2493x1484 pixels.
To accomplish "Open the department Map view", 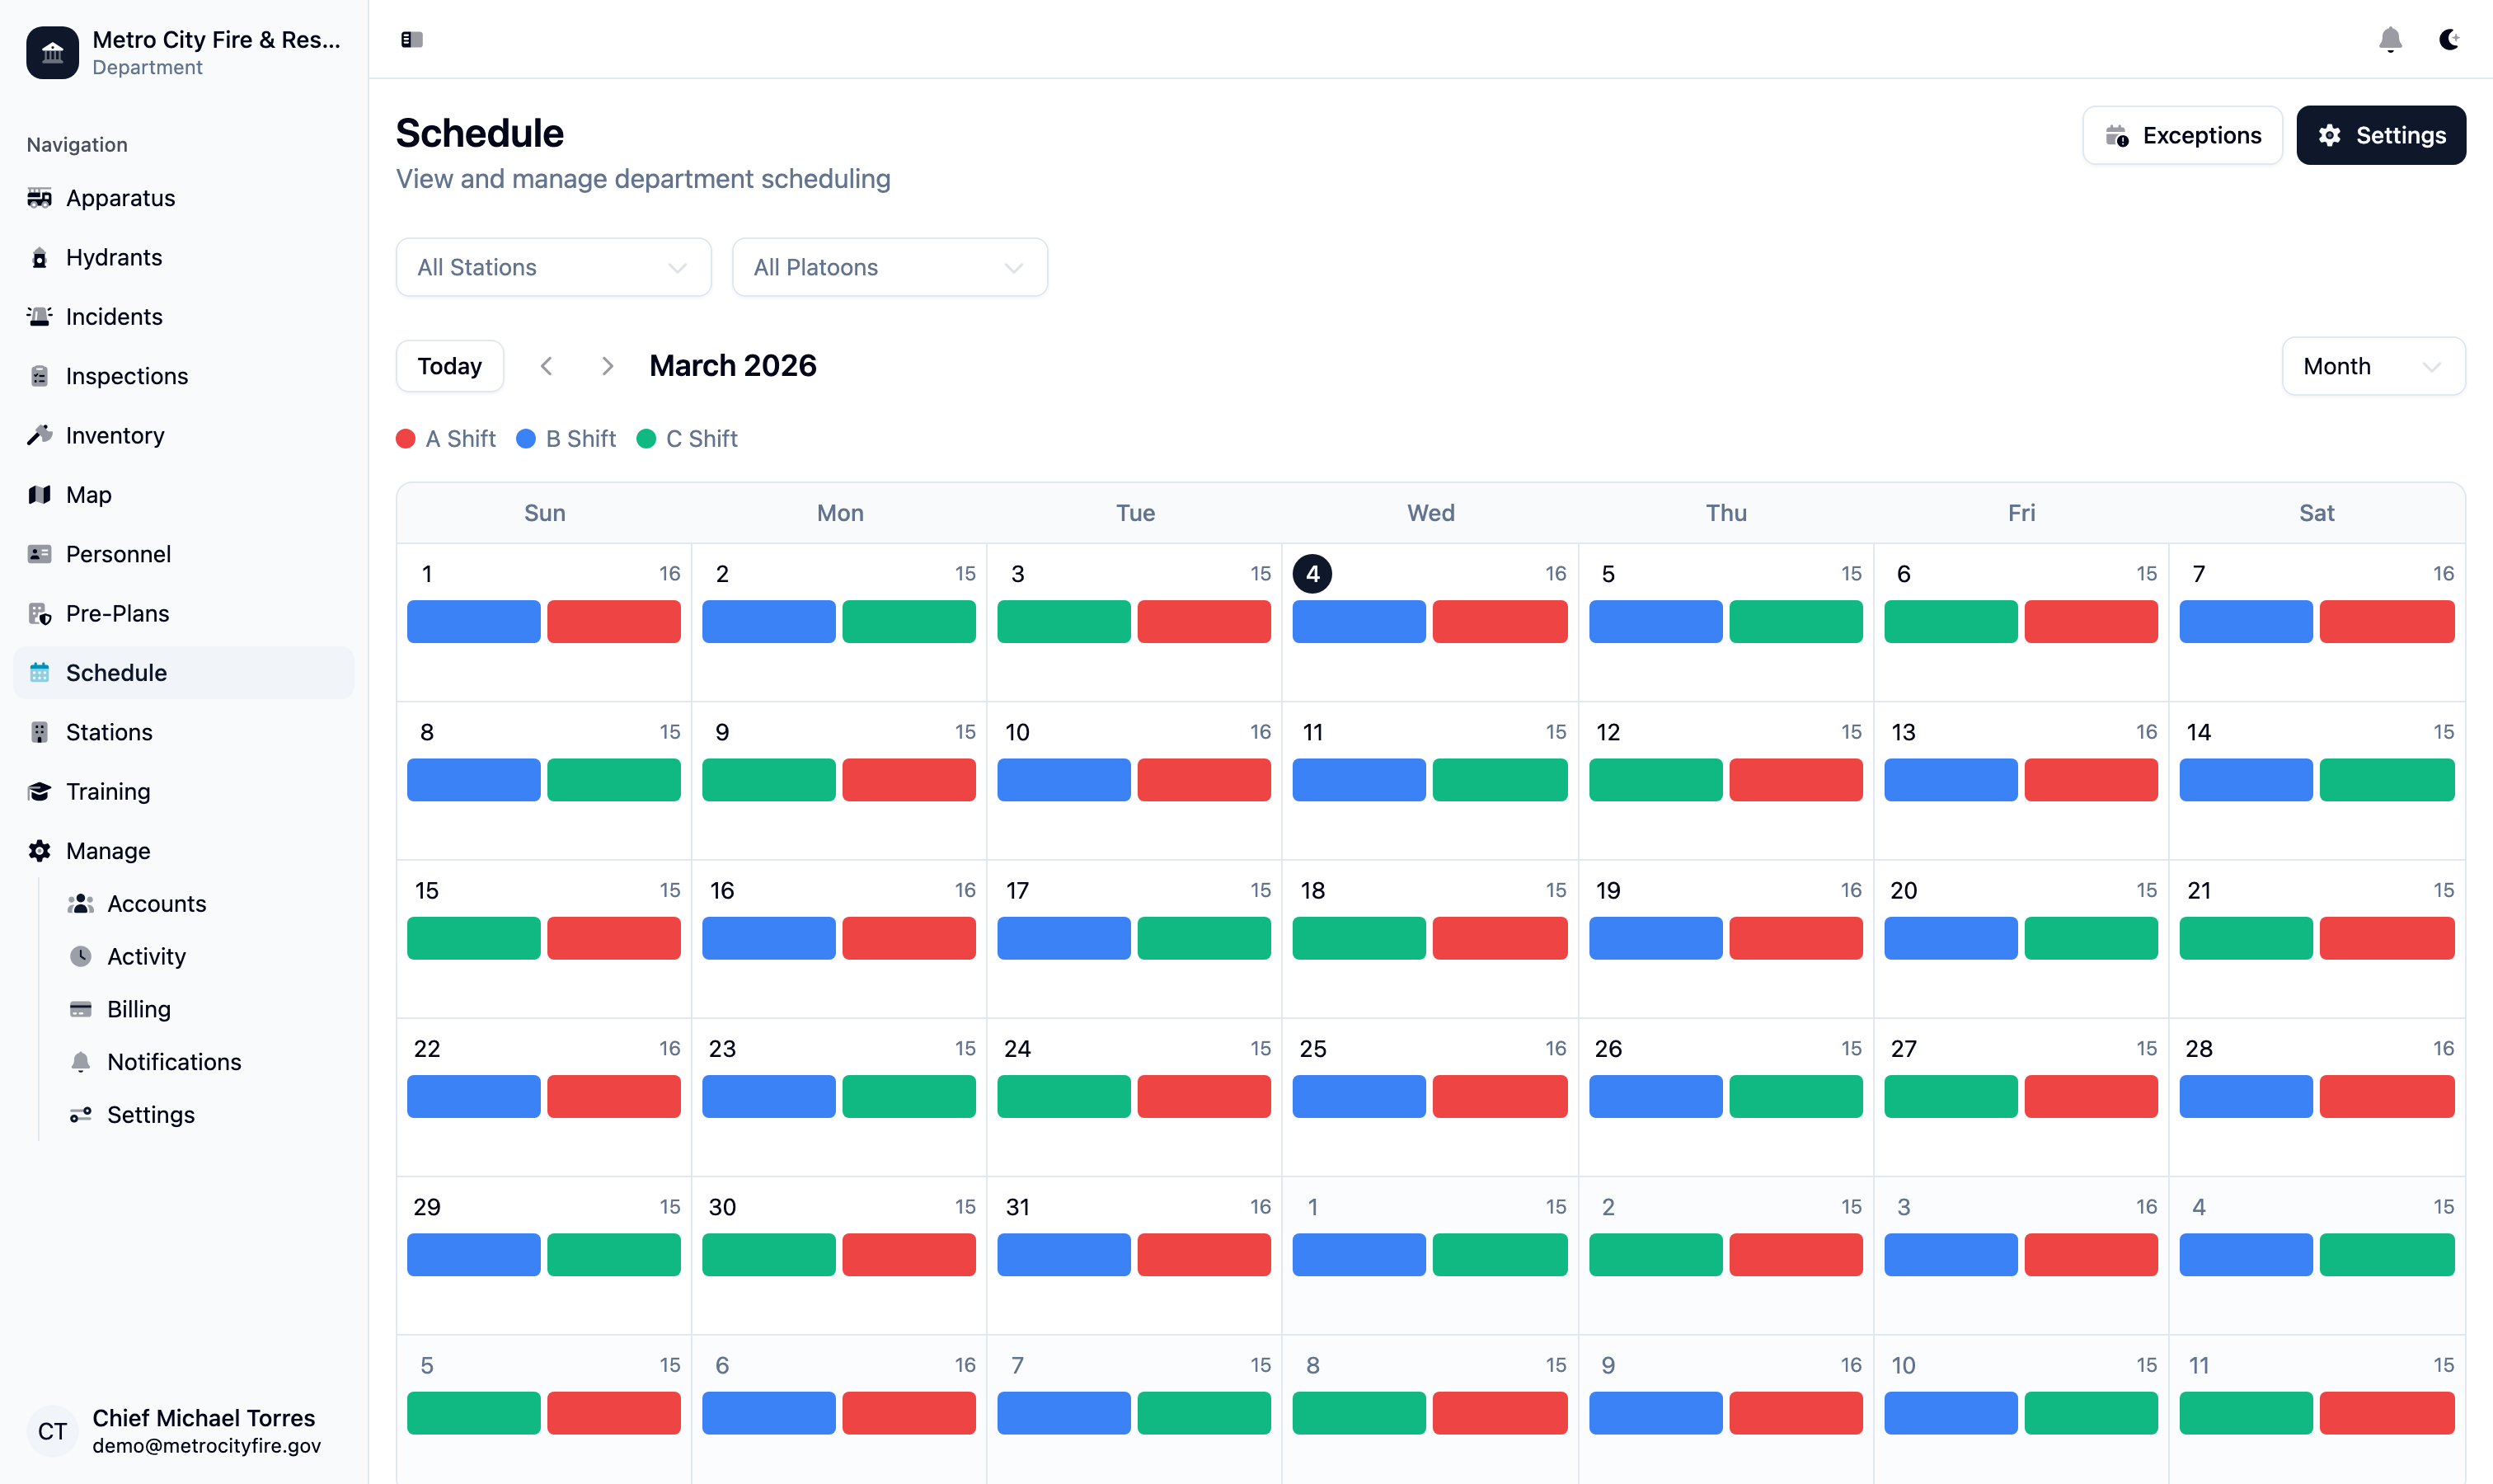I will pos(89,494).
